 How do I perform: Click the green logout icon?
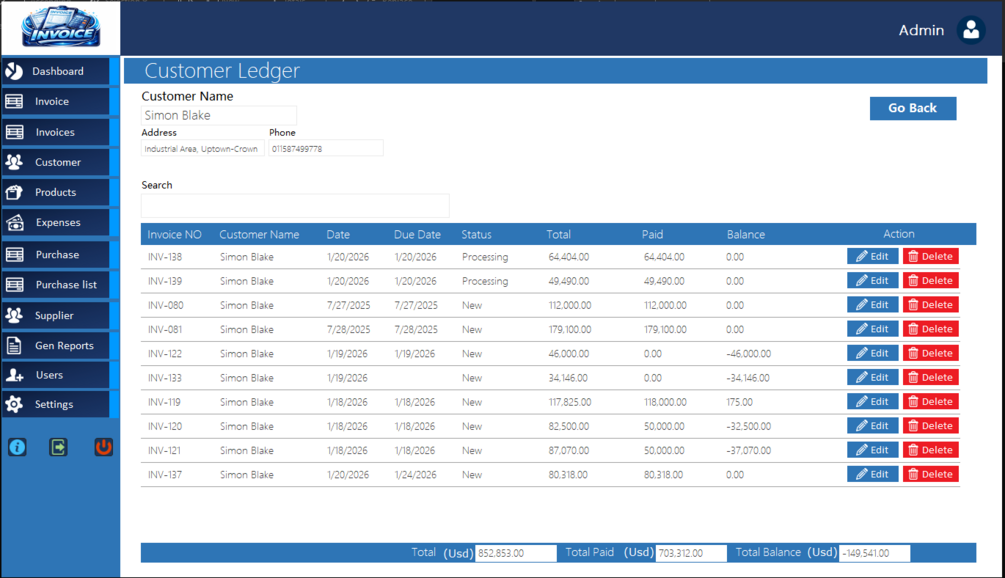coord(58,447)
